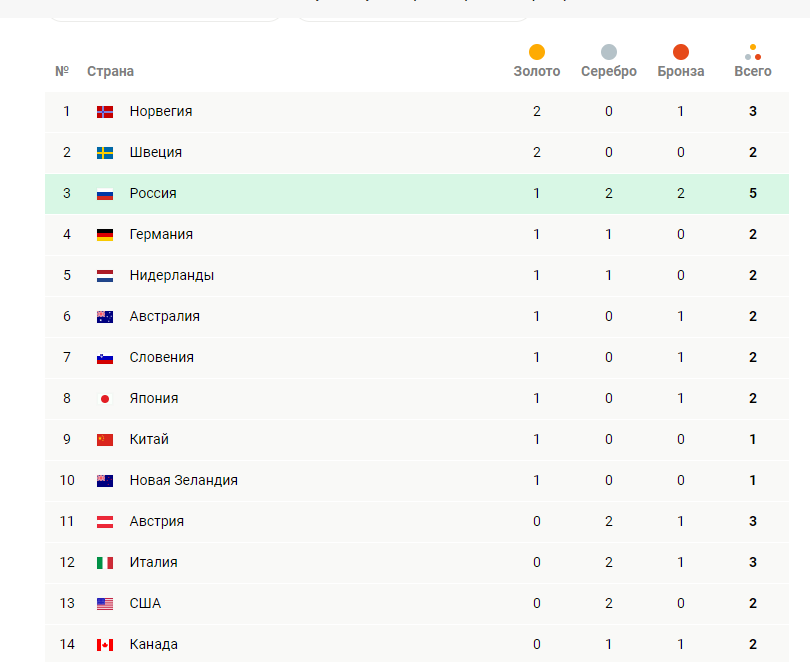Viewport: 810px width, 662px height.
Task: Open the Нидерланды country link
Action: (171, 275)
